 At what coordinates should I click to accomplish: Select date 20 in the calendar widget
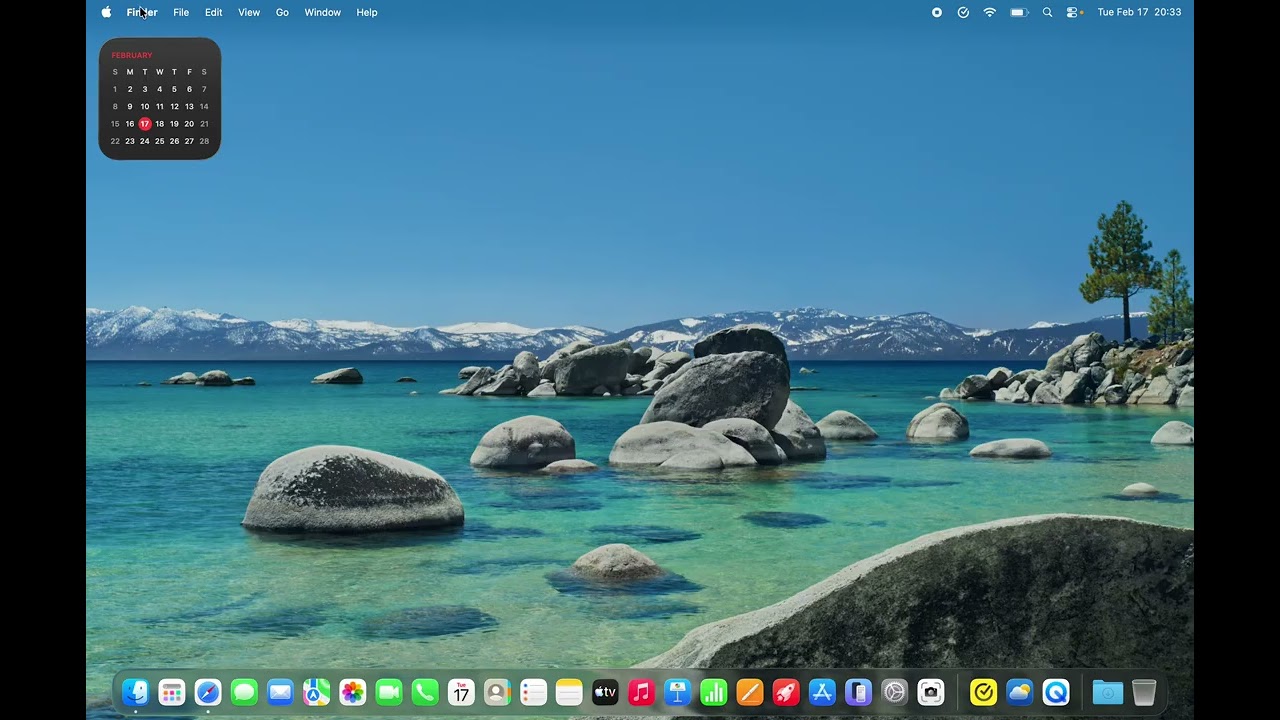click(x=189, y=124)
